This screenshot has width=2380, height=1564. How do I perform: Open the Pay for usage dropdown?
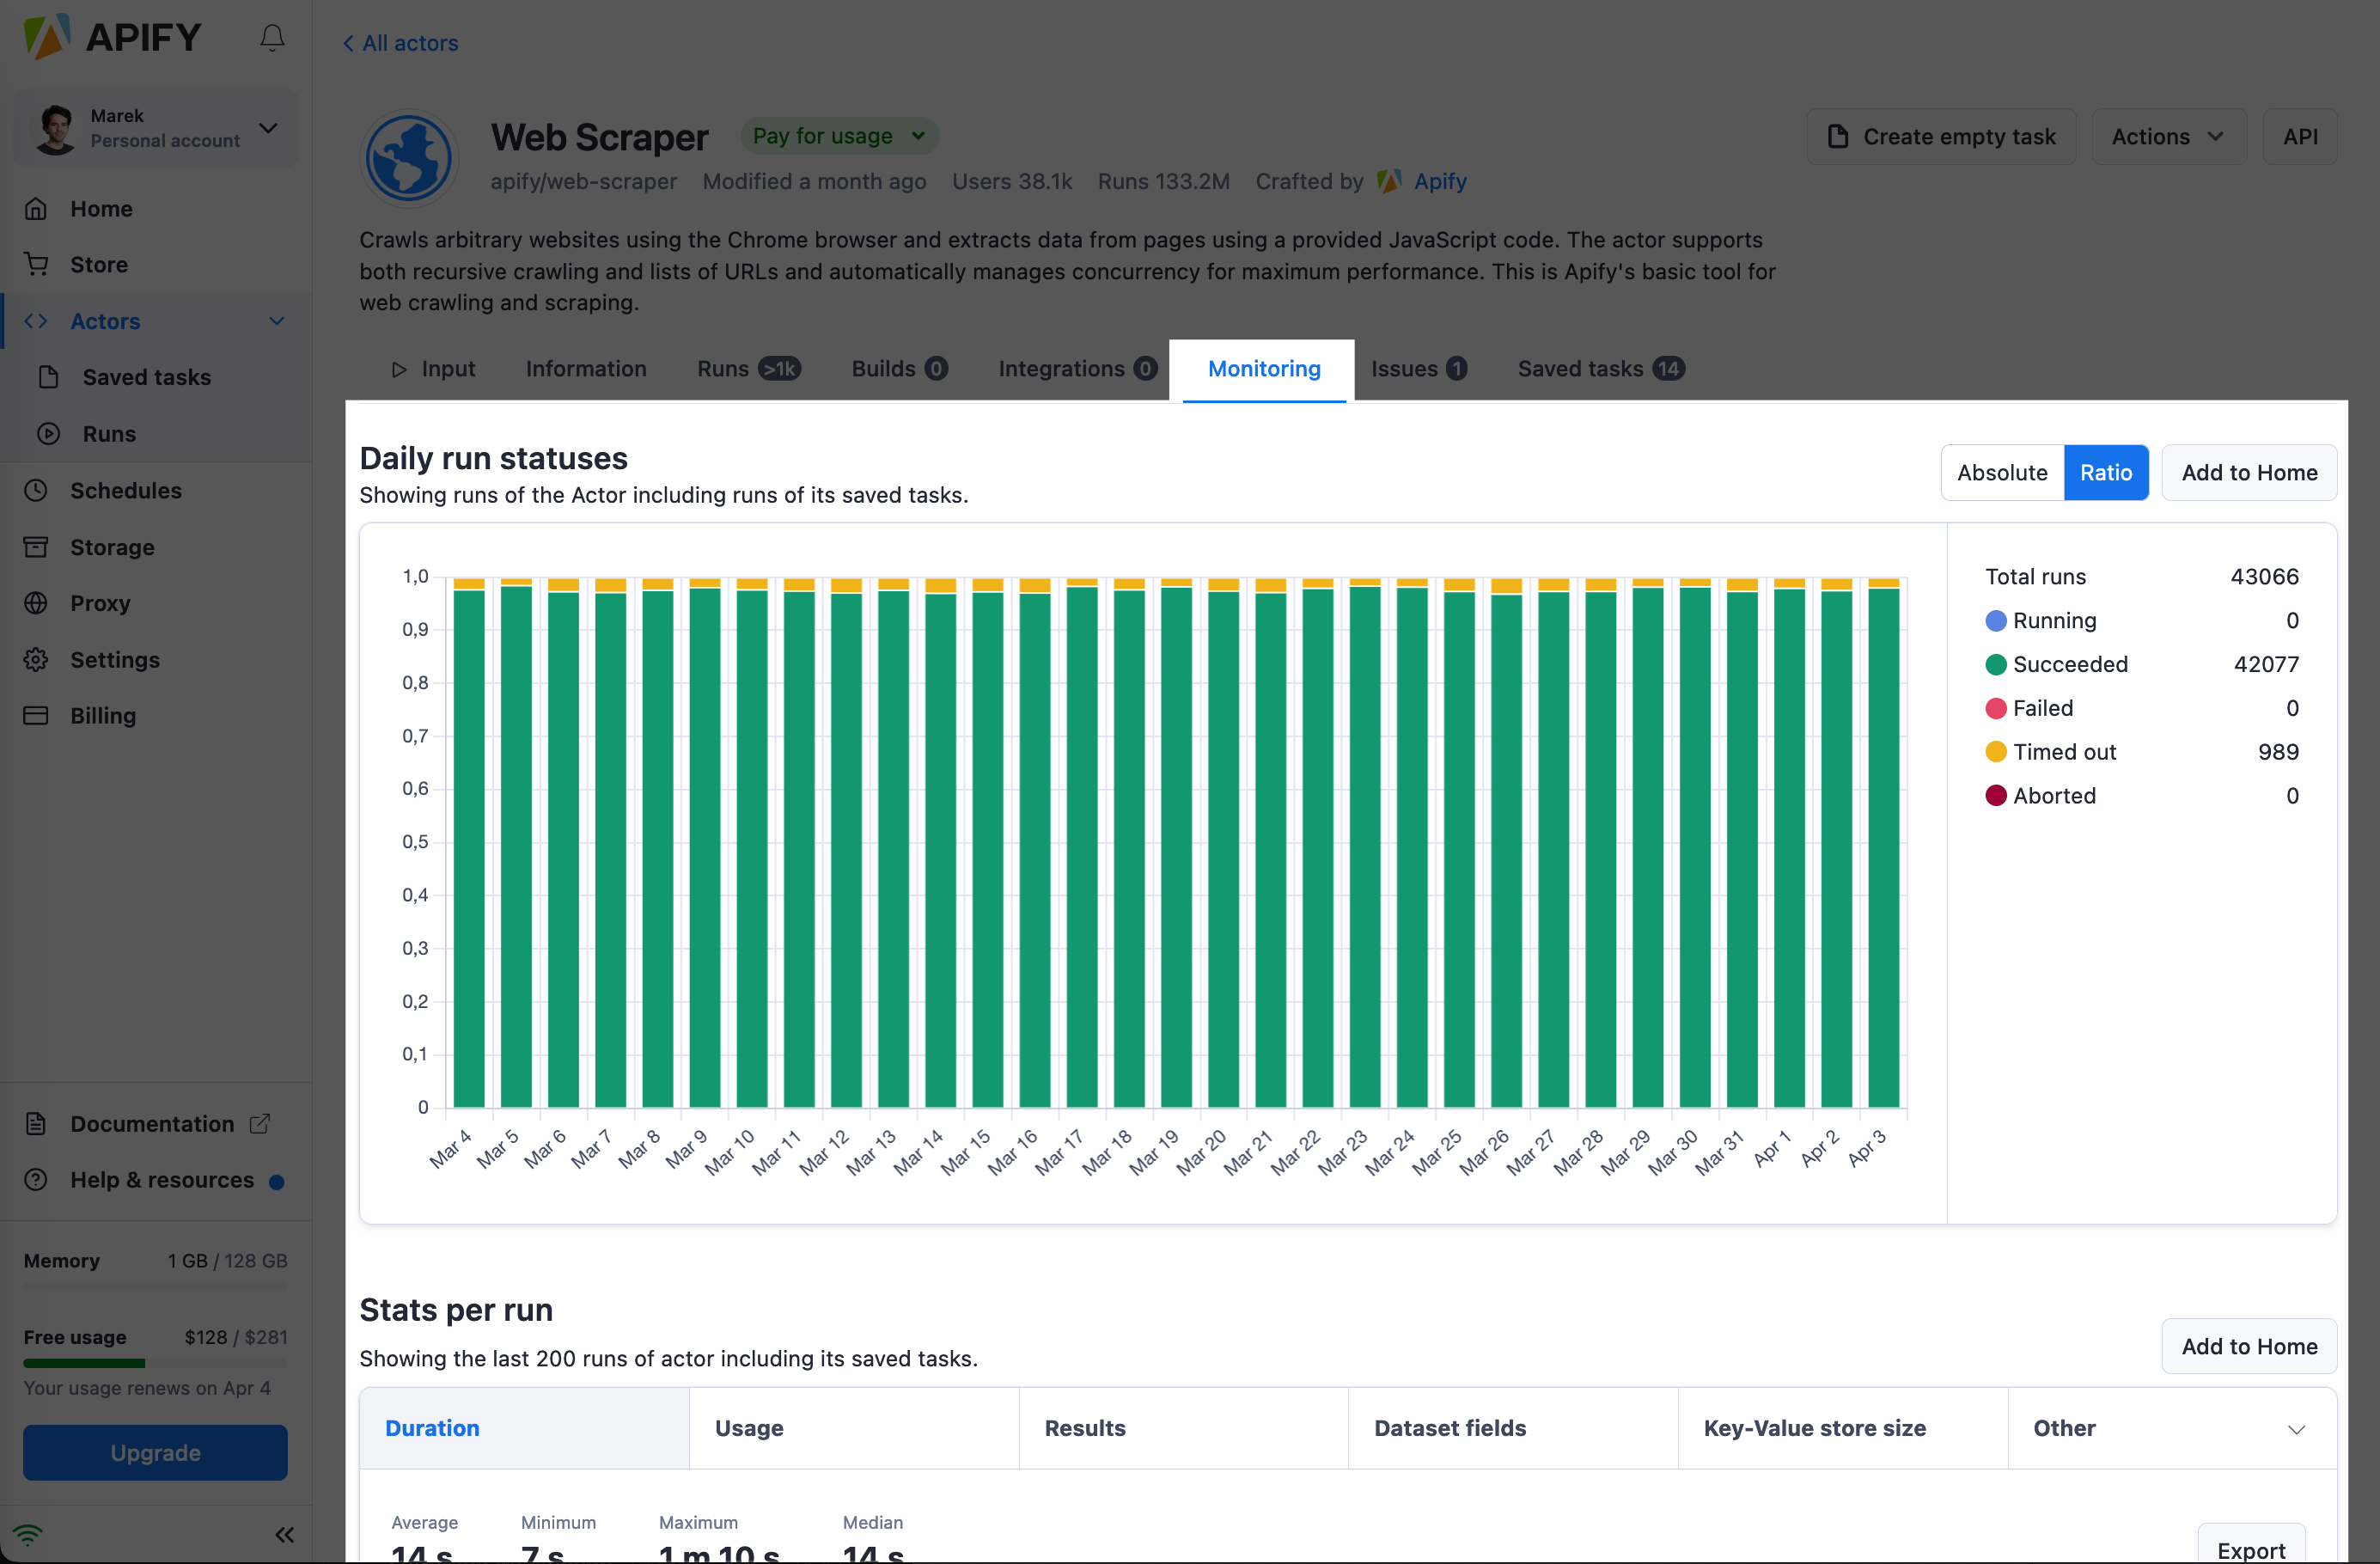(838, 136)
